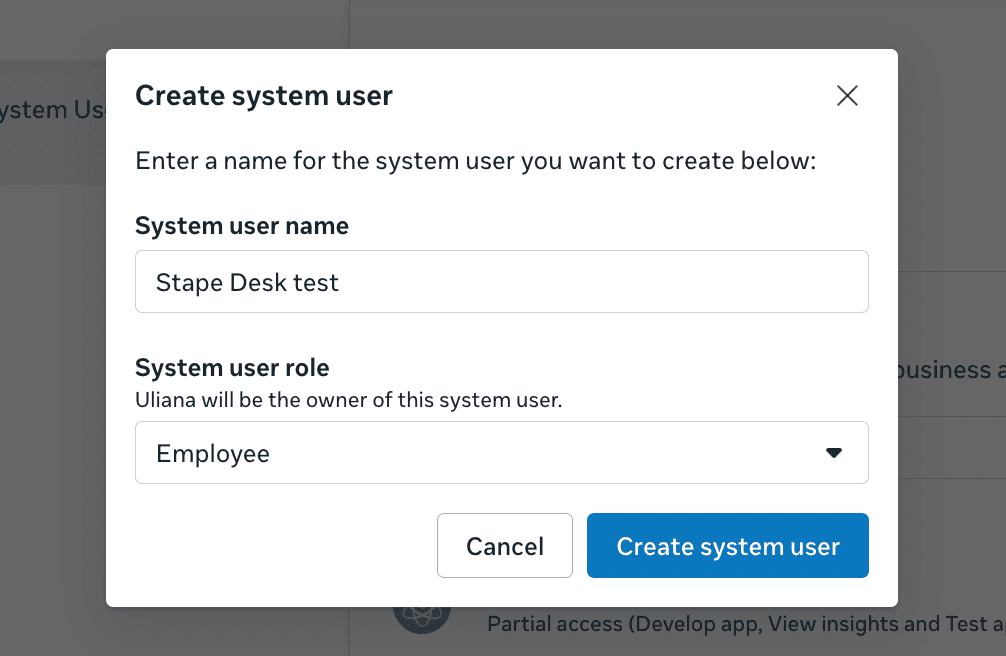Image resolution: width=1006 pixels, height=656 pixels.
Task: Focus the field containing Stape Desk test
Action: (500, 282)
